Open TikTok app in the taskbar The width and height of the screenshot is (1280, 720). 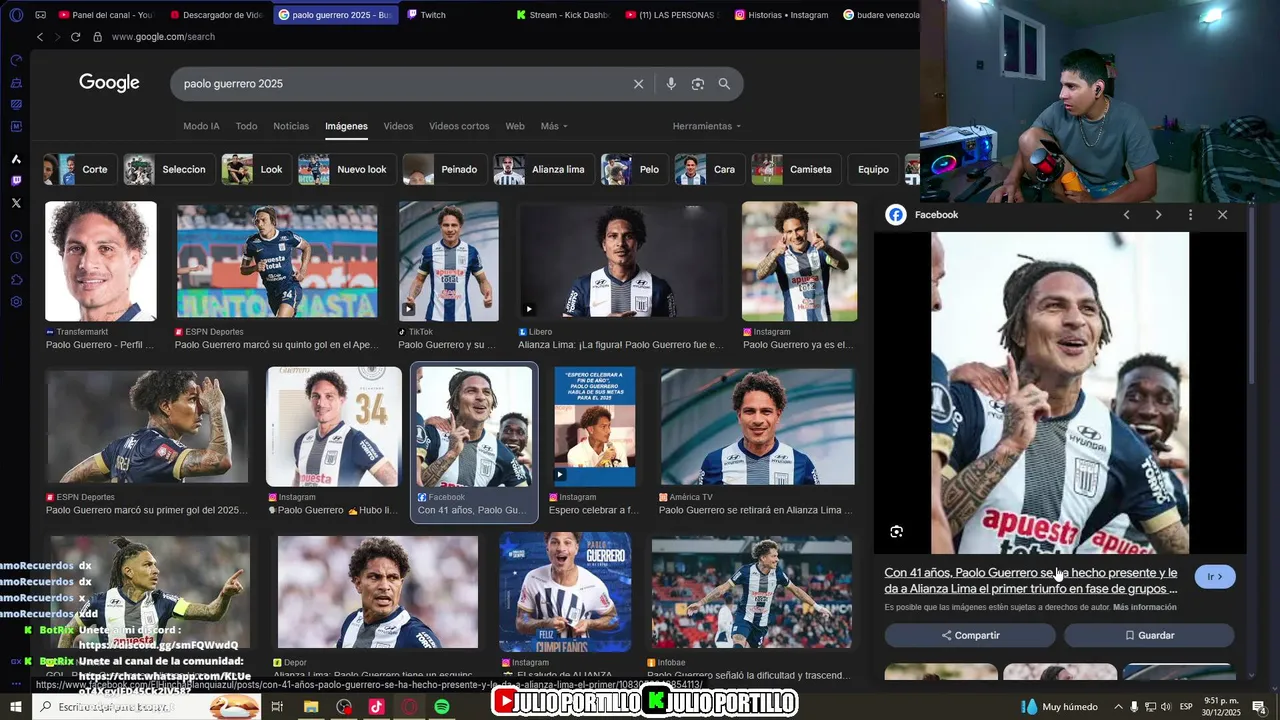pyautogui.click(x=376, y=707)
